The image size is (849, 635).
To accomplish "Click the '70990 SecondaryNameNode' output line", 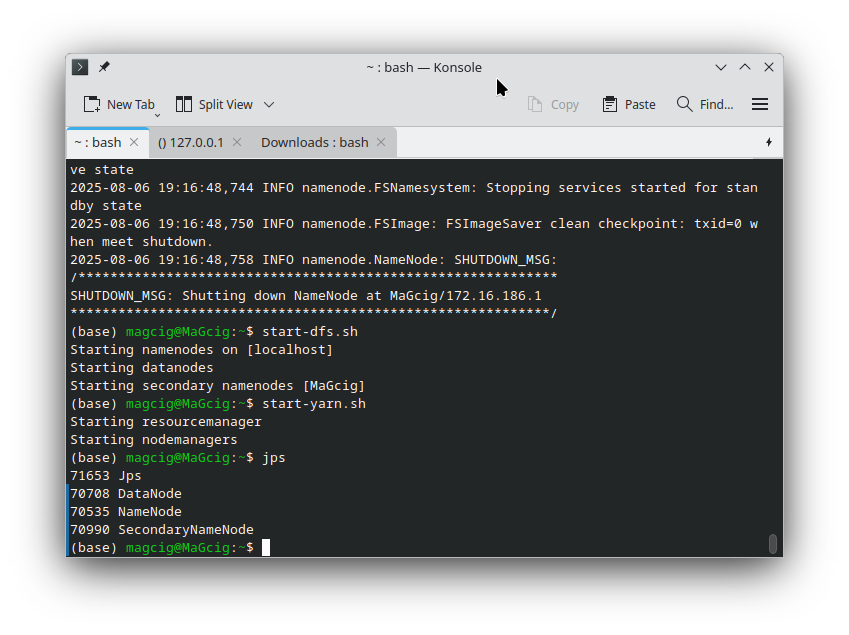I will click(162, 529).
